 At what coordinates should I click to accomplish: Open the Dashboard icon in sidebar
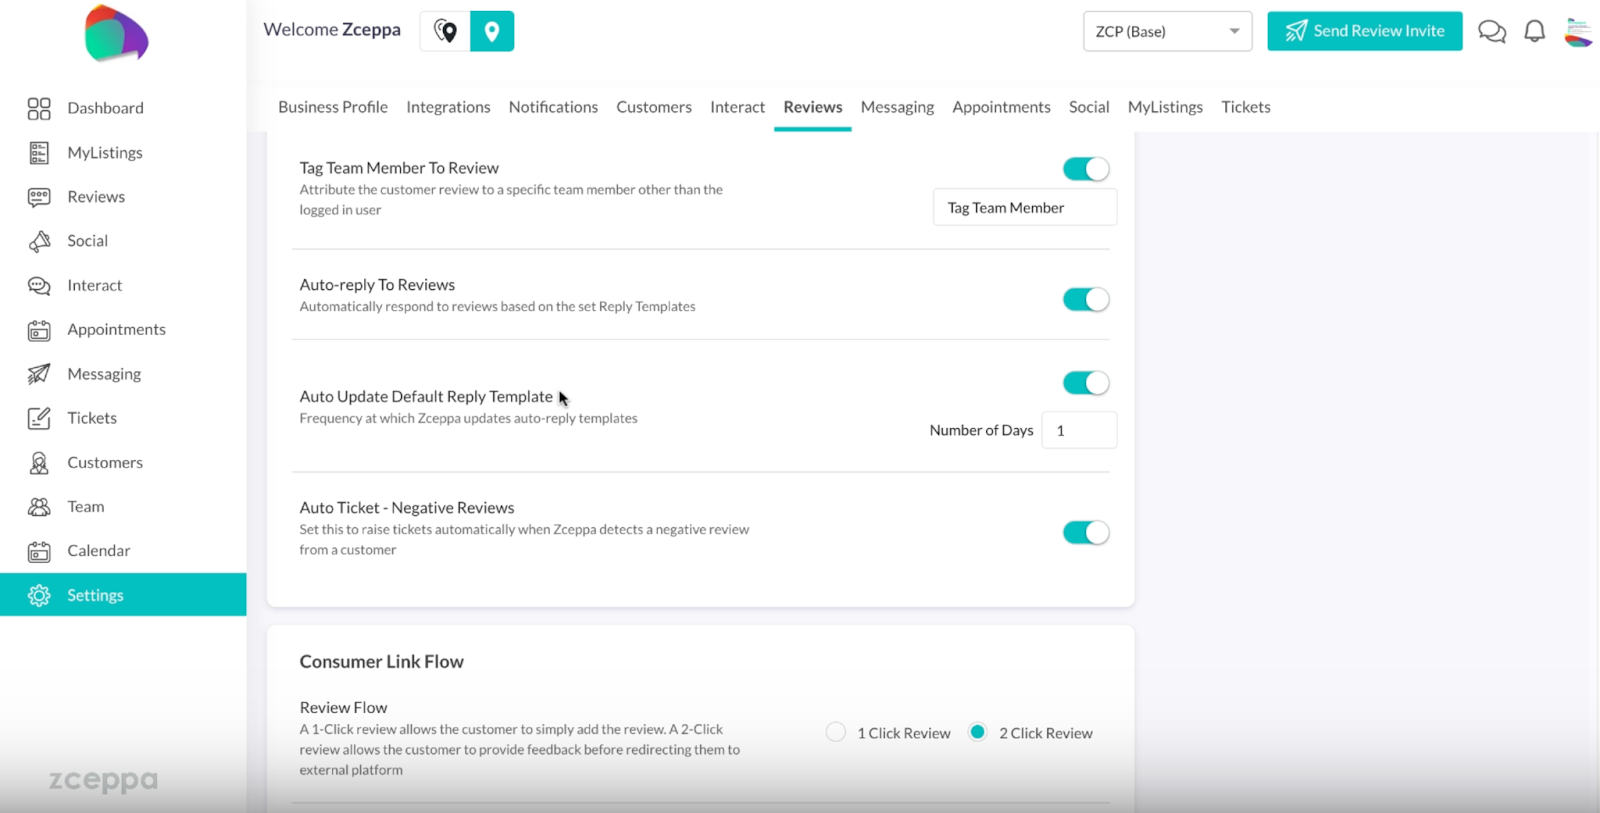point(39,108)
